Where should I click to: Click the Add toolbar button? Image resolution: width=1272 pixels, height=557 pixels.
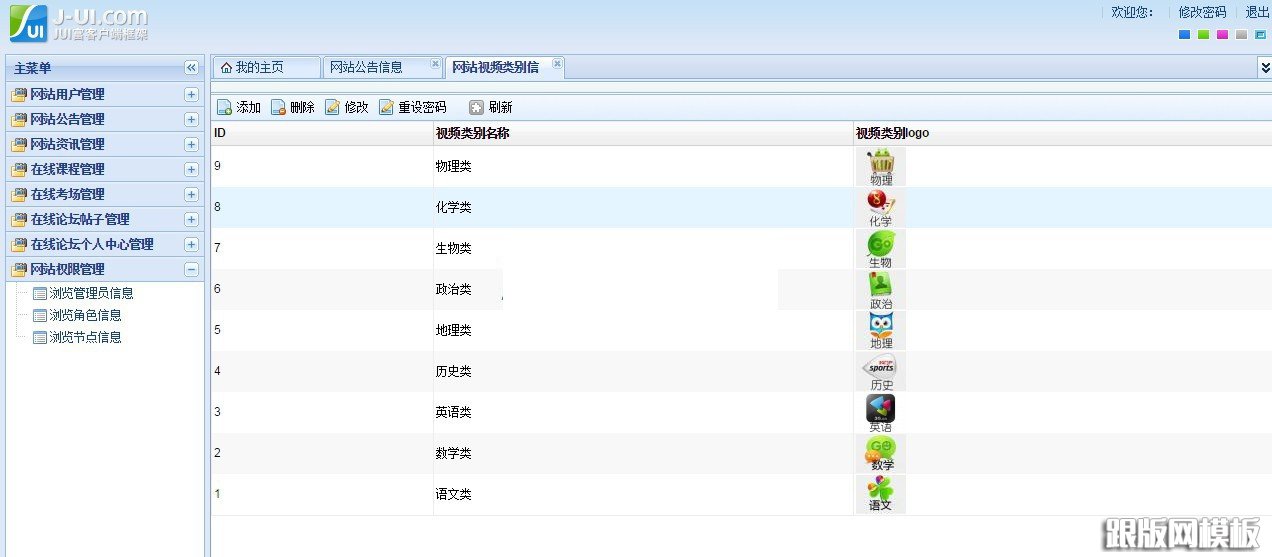pyautogui.click(x=239, y=108)
